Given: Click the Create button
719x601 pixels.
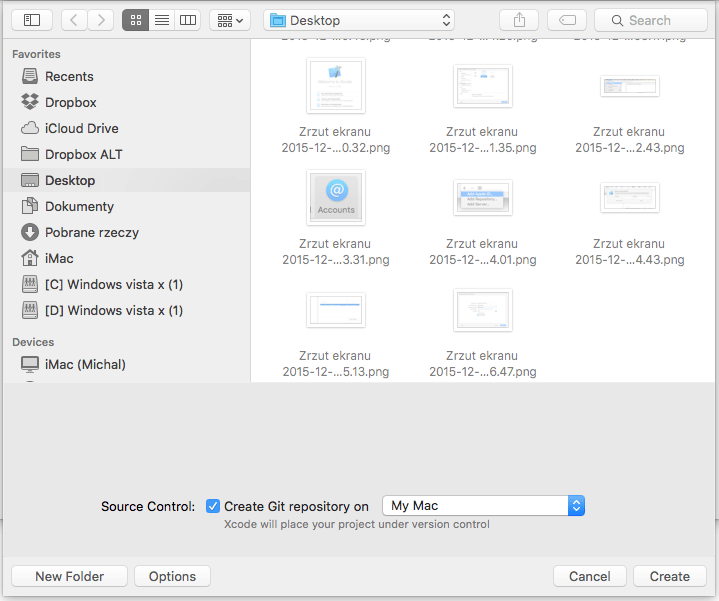Looking at the screenshot, I should pos(669,576).
